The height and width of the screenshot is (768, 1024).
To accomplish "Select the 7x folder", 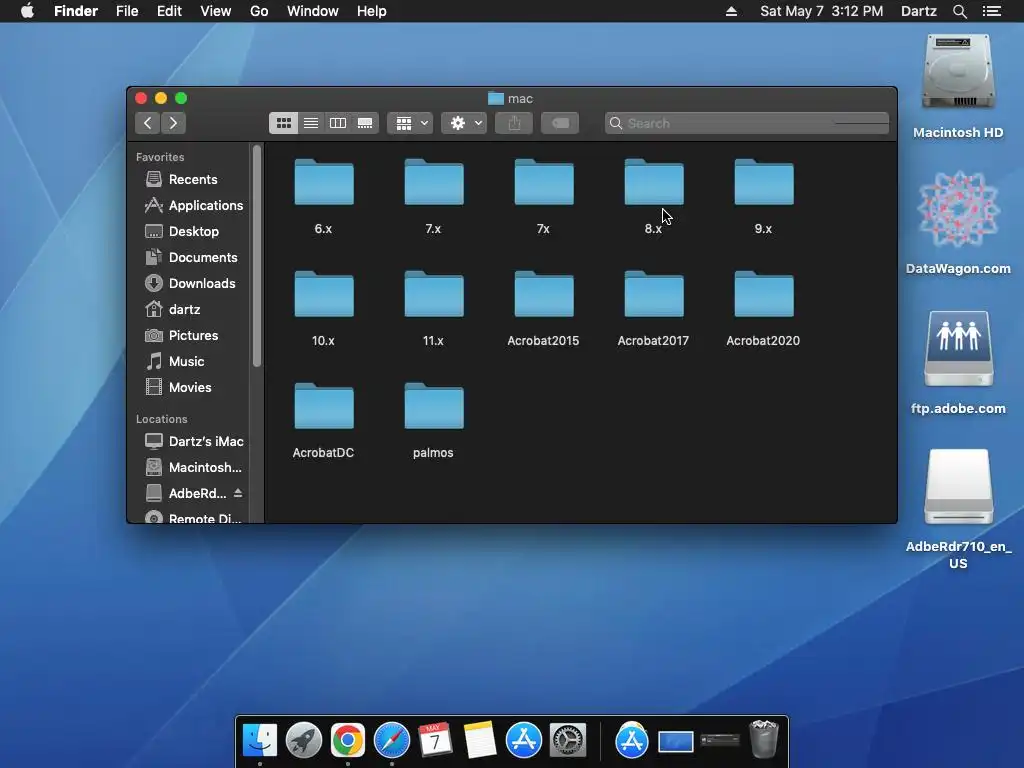I will click(x=544, y=183).
